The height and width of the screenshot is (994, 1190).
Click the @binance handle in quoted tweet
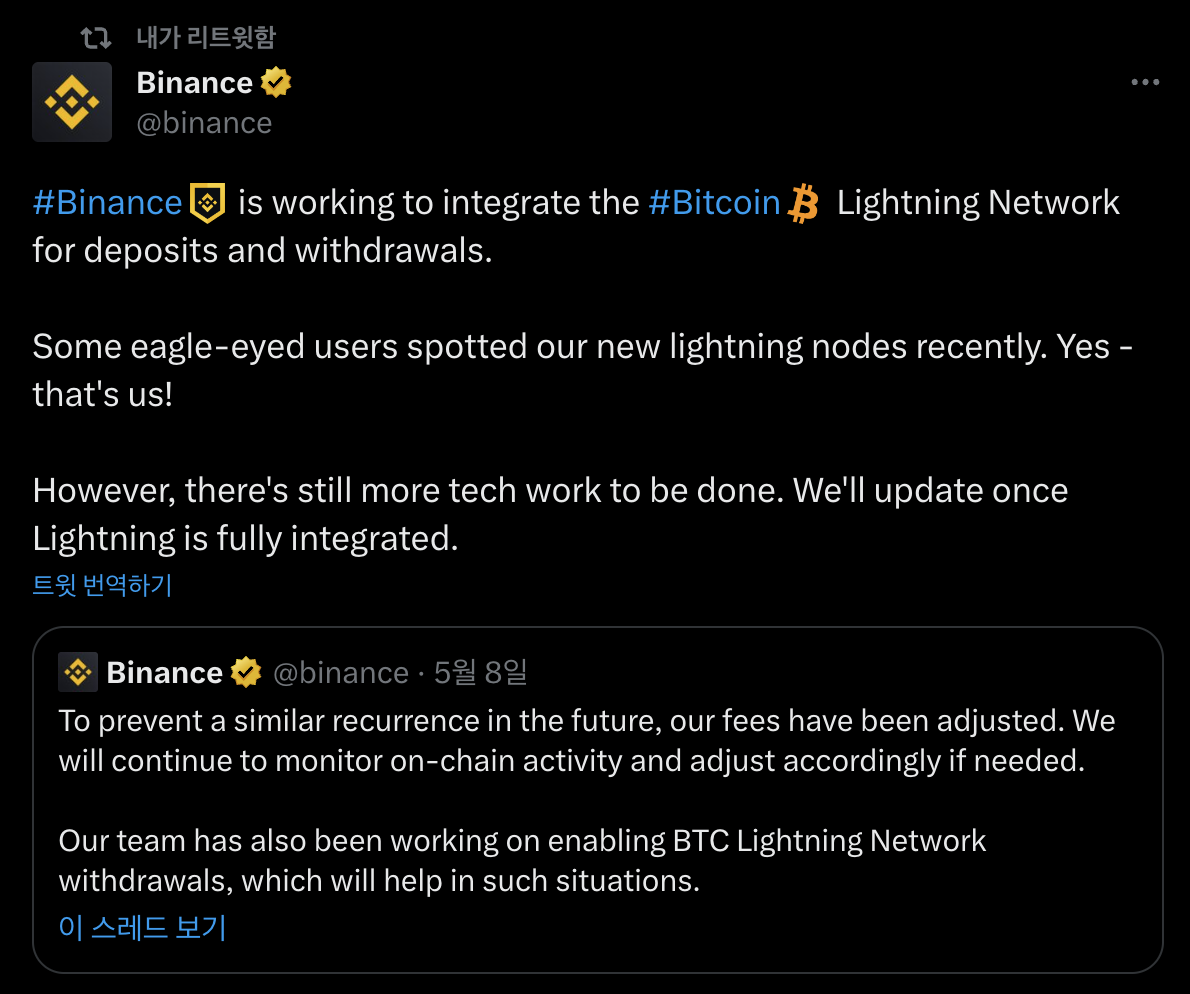point(341,672)
